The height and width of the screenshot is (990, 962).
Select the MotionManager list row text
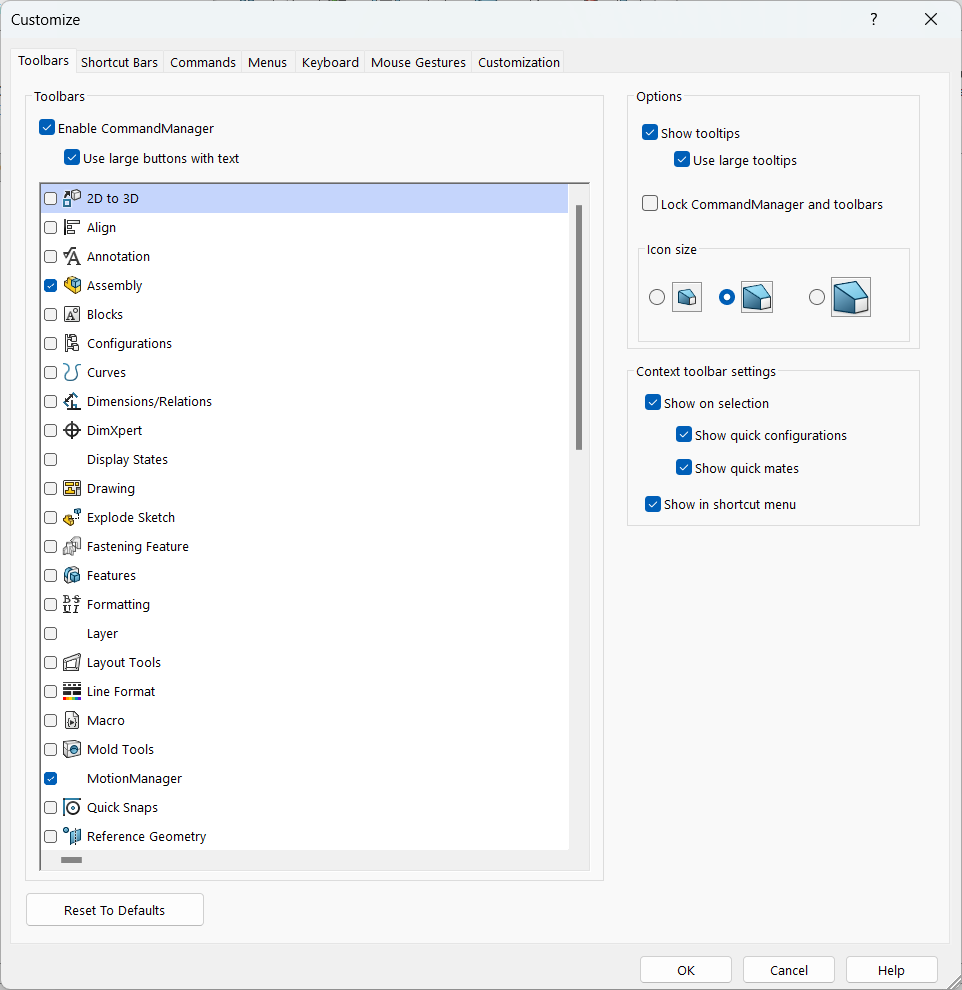[134, 779]
